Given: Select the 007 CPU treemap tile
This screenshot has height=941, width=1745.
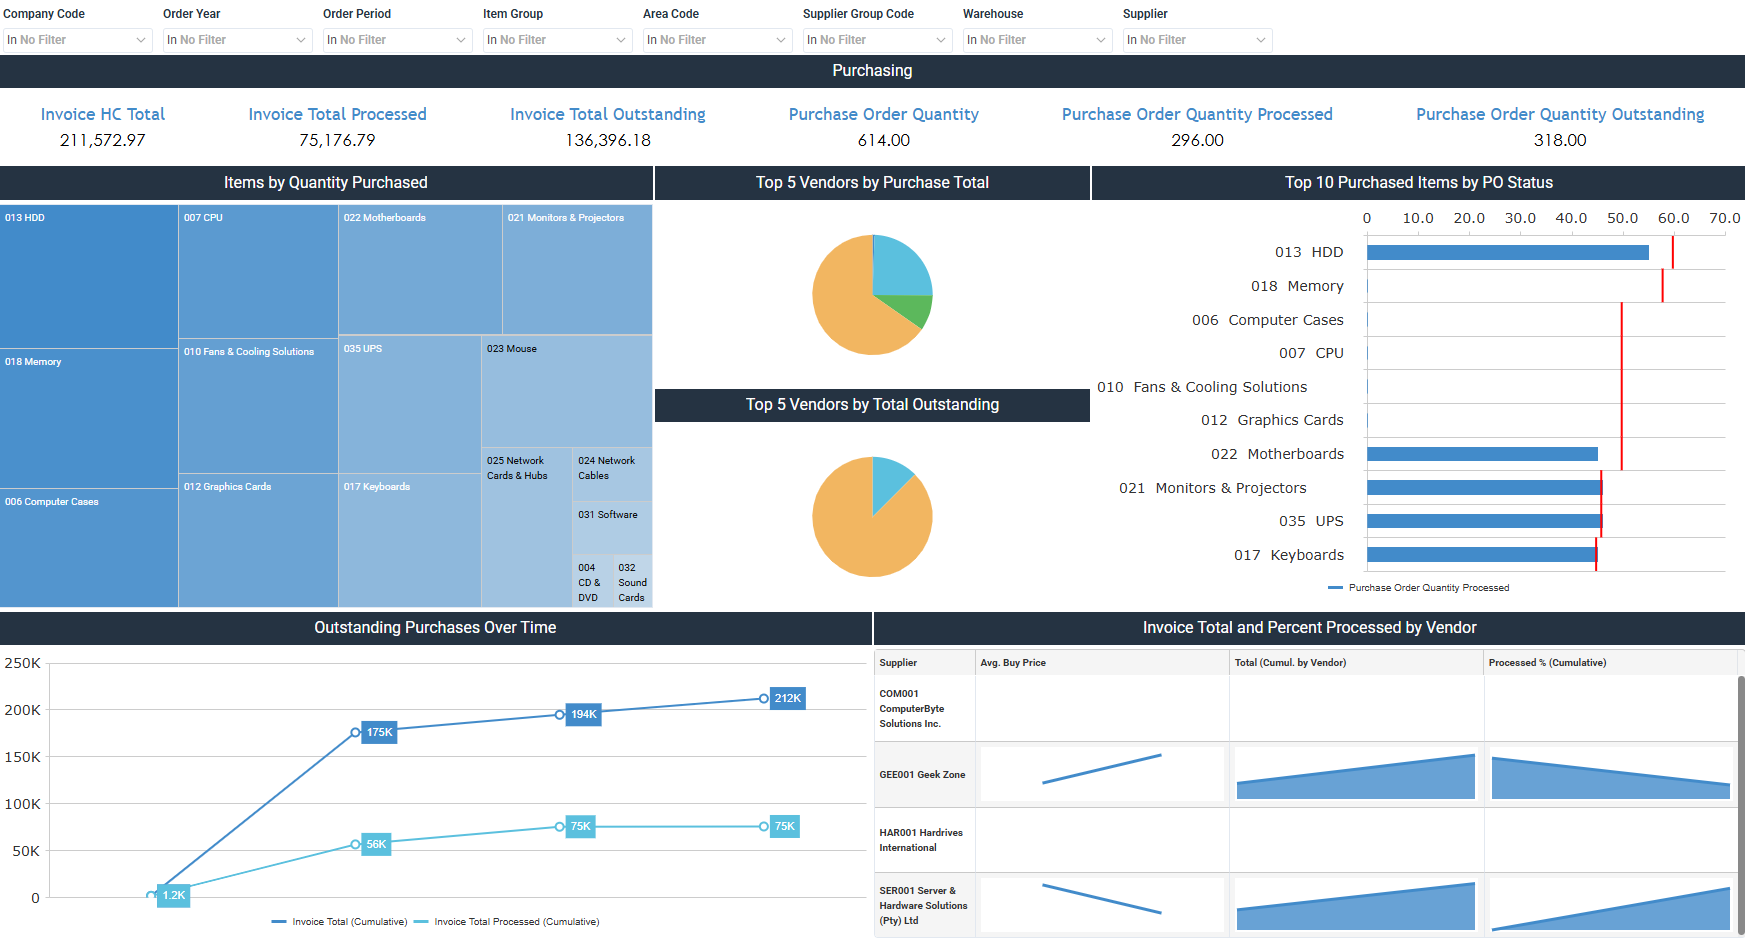Looking at the screenshot, I should pos(258,272).
